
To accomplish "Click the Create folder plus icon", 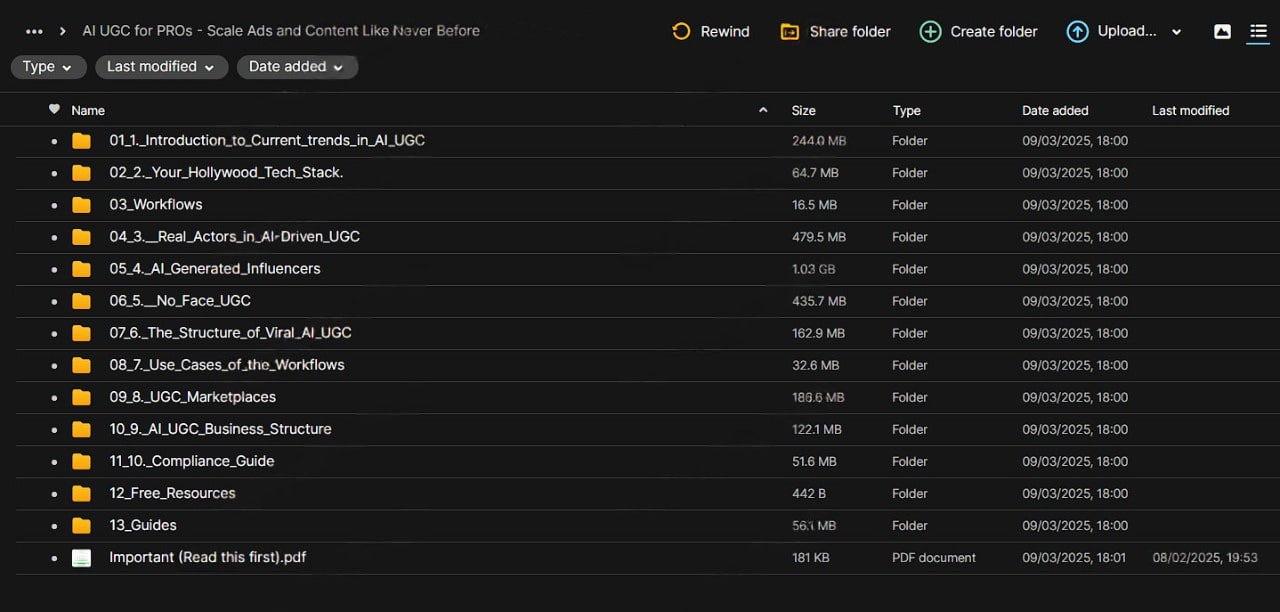I will pyautogui.click(x=930, y=31).
